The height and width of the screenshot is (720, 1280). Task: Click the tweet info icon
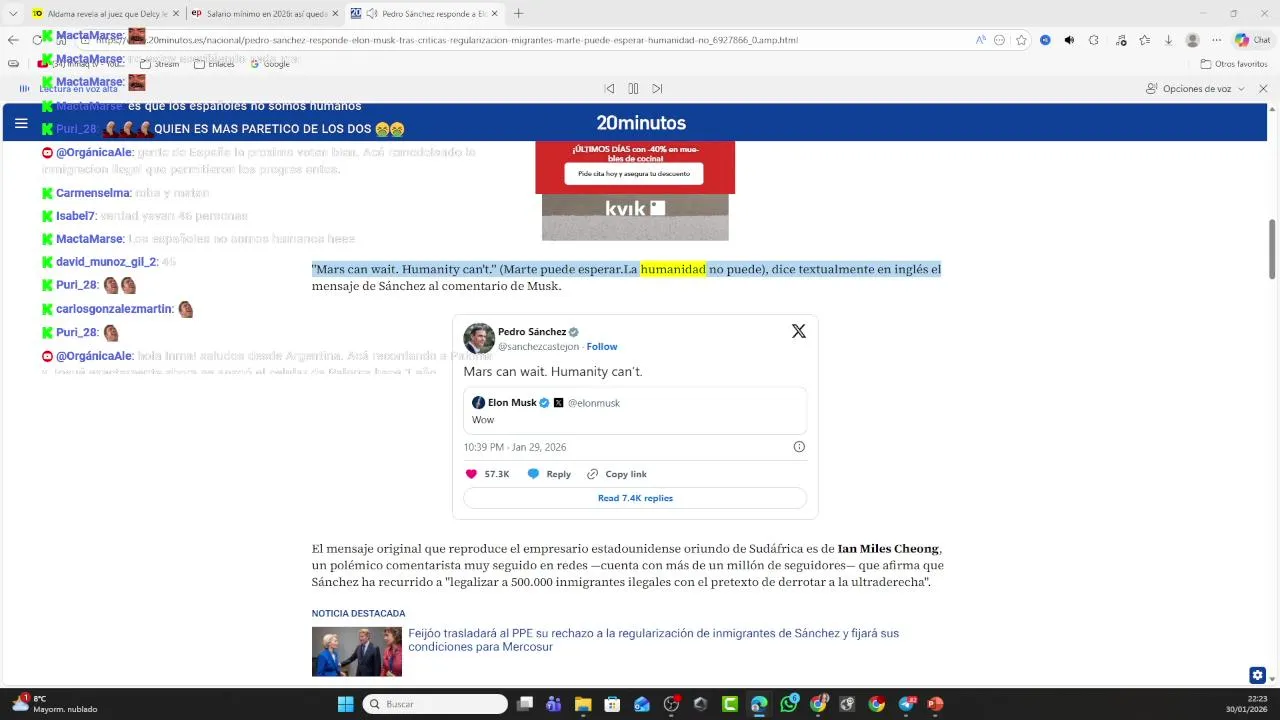point(799,447)
